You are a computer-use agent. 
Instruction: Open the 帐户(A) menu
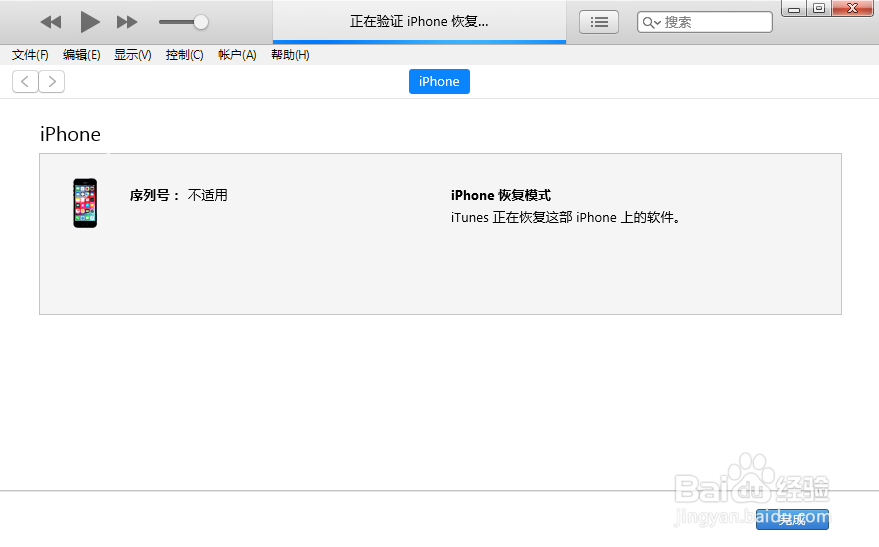tap(237, 55)
